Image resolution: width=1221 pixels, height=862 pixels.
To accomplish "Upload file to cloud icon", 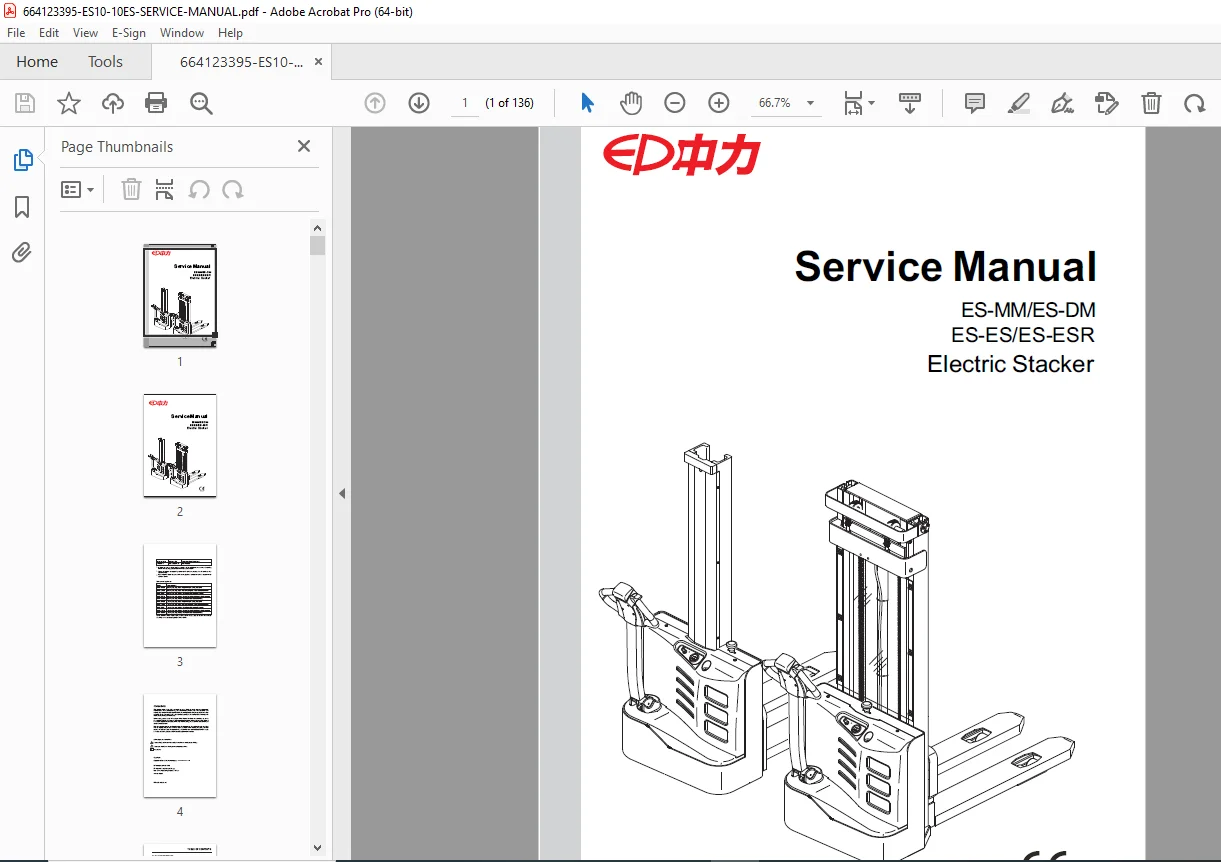I will [113, 103].
